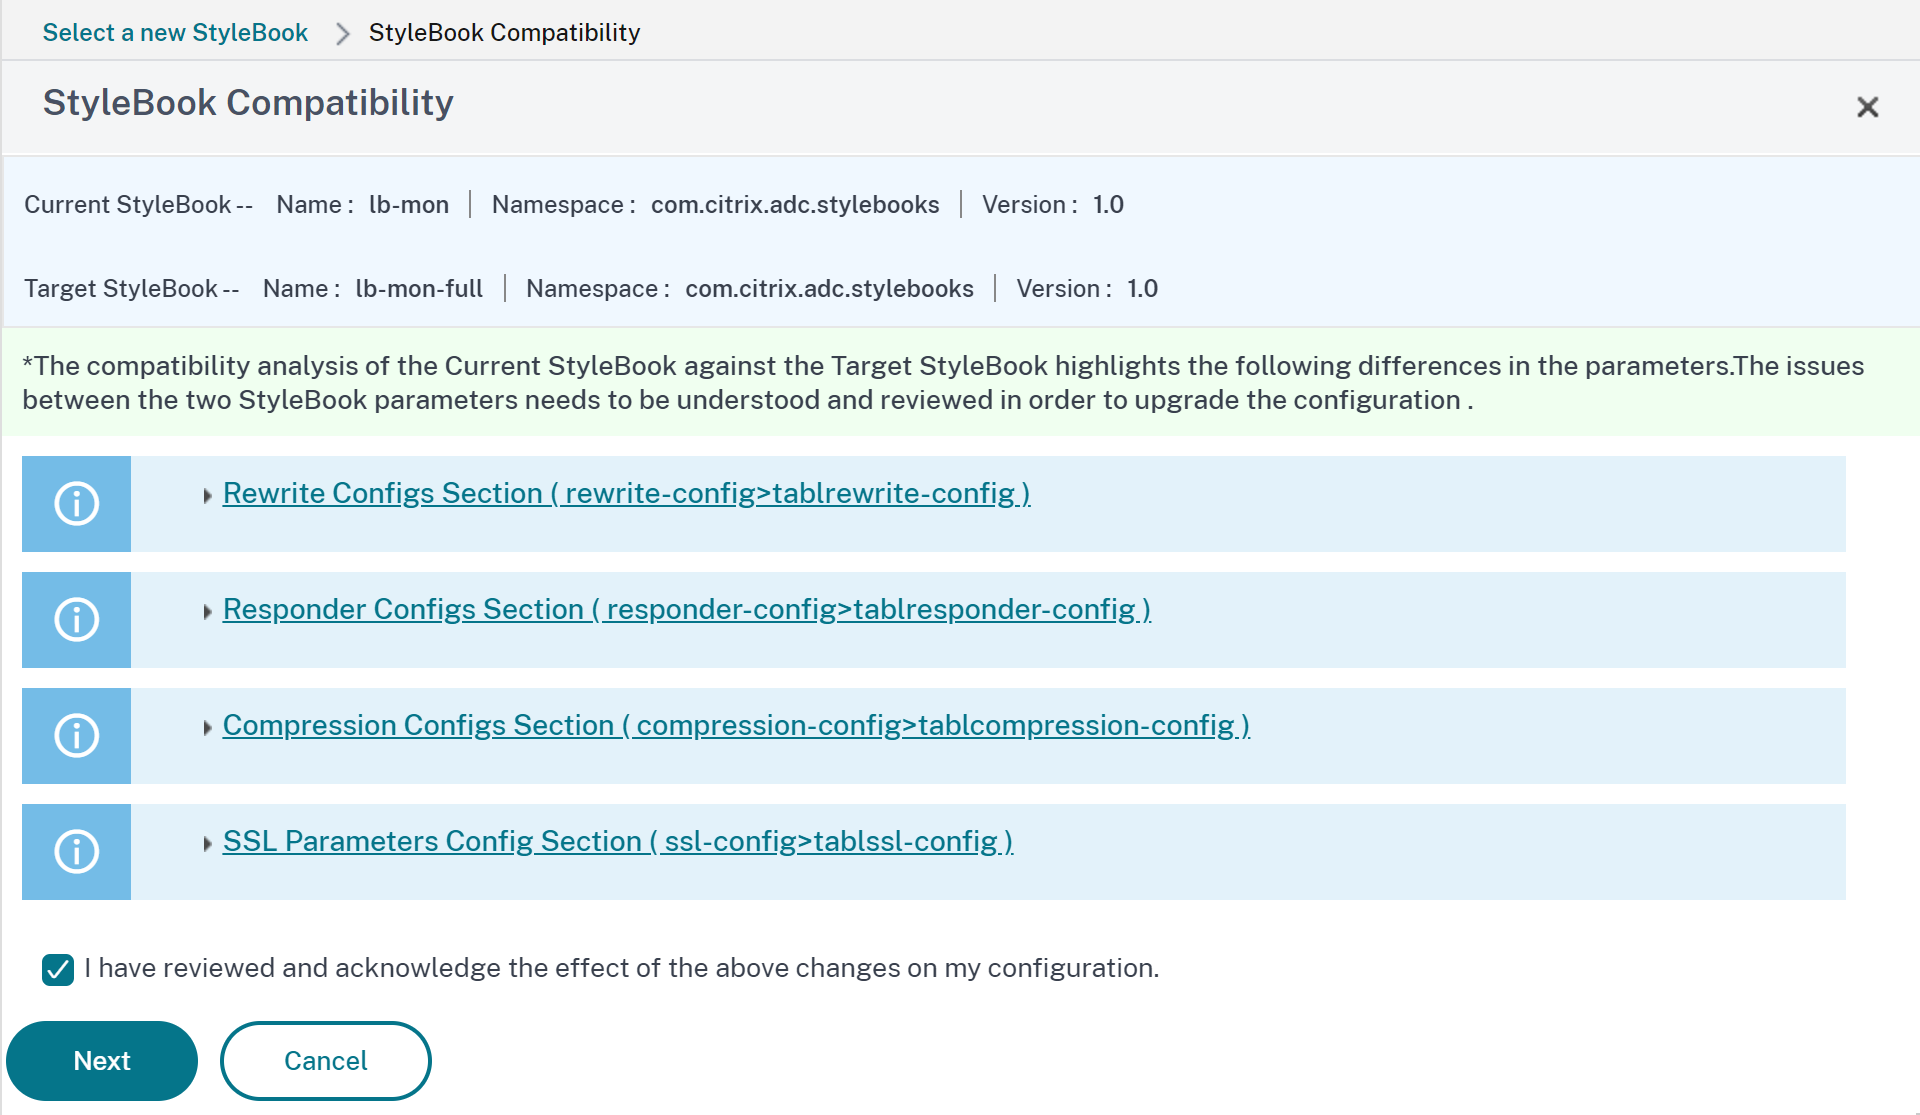Screen dimensions: 1920x1115
Task: Click info icon beside Responder Configs Section
Action: (76, 620)
